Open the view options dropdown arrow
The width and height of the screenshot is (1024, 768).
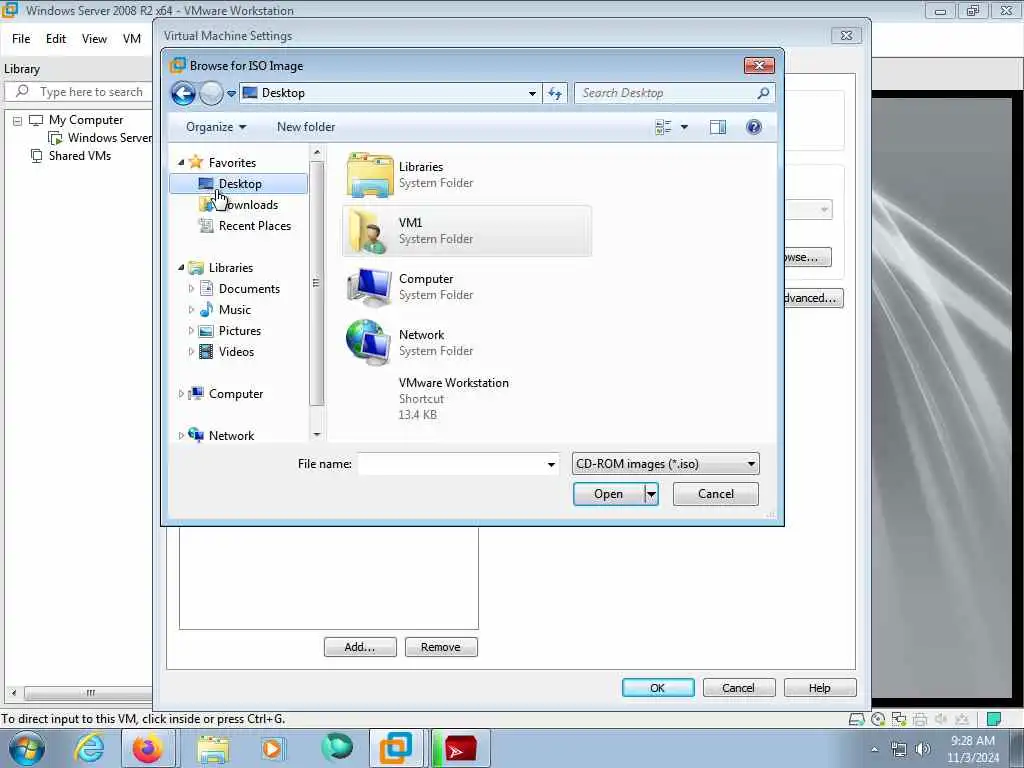pyautogui.click(x=684, y=127)
